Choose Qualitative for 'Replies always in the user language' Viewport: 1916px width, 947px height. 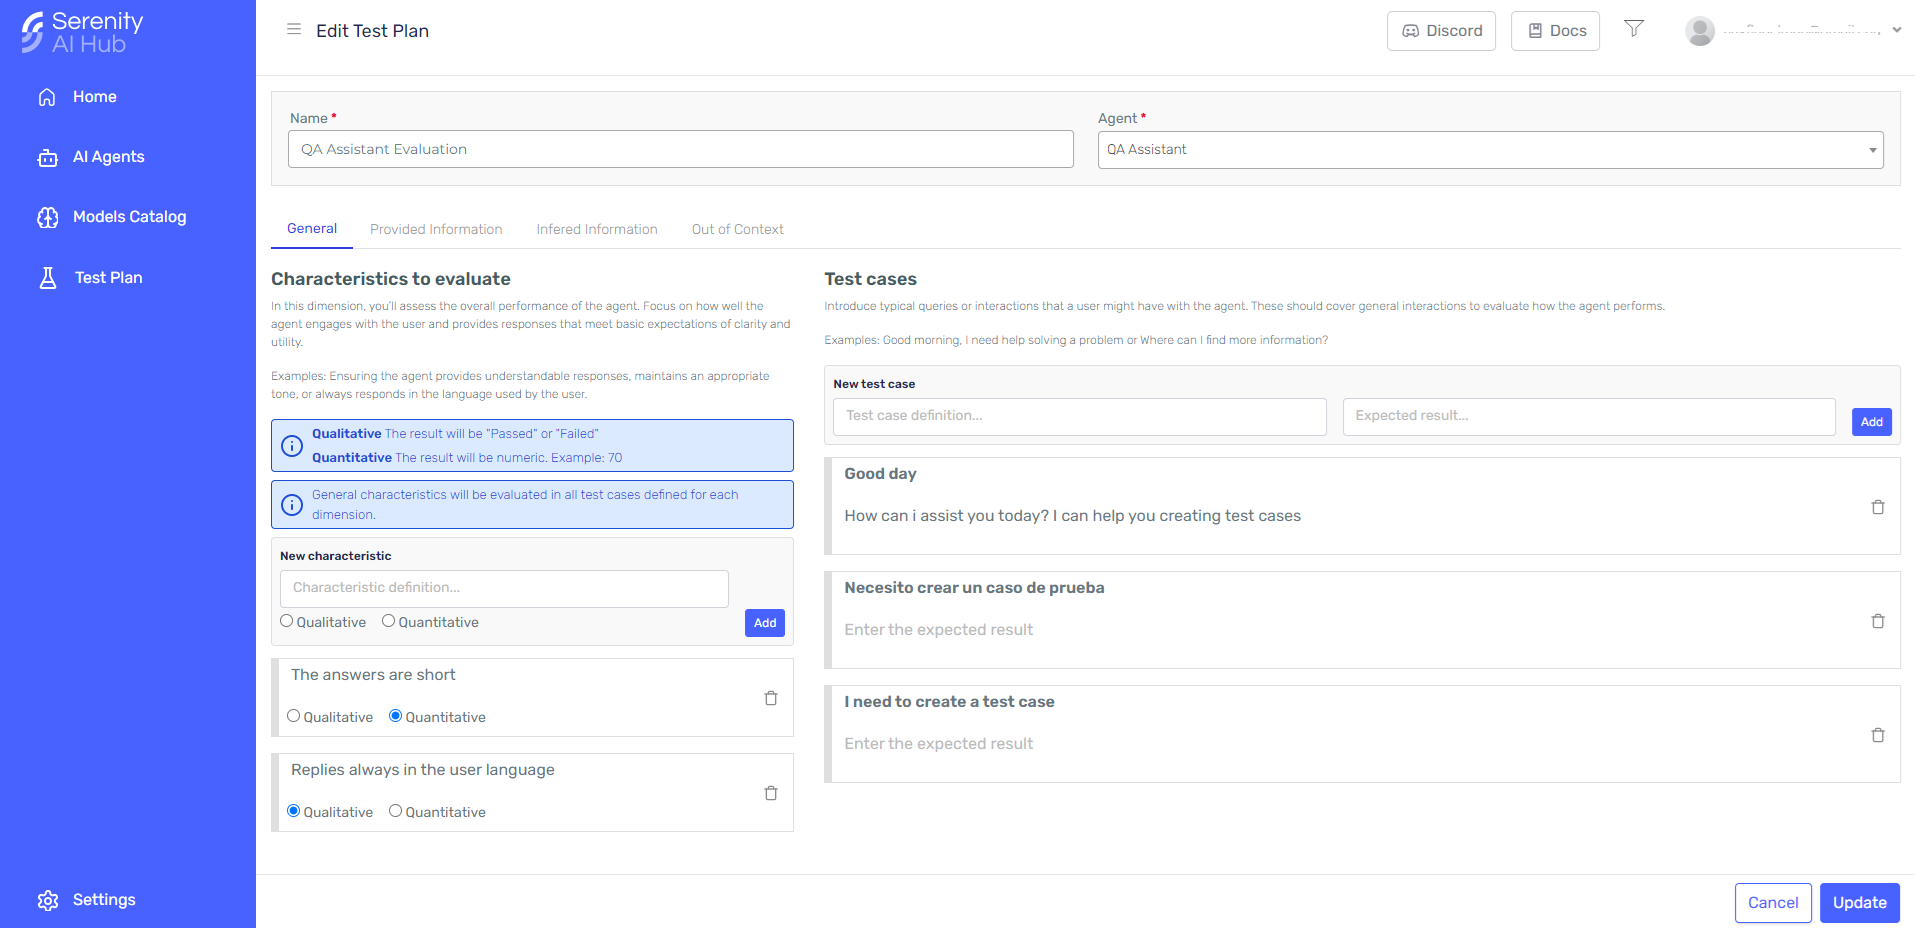[x=294, y=811]
